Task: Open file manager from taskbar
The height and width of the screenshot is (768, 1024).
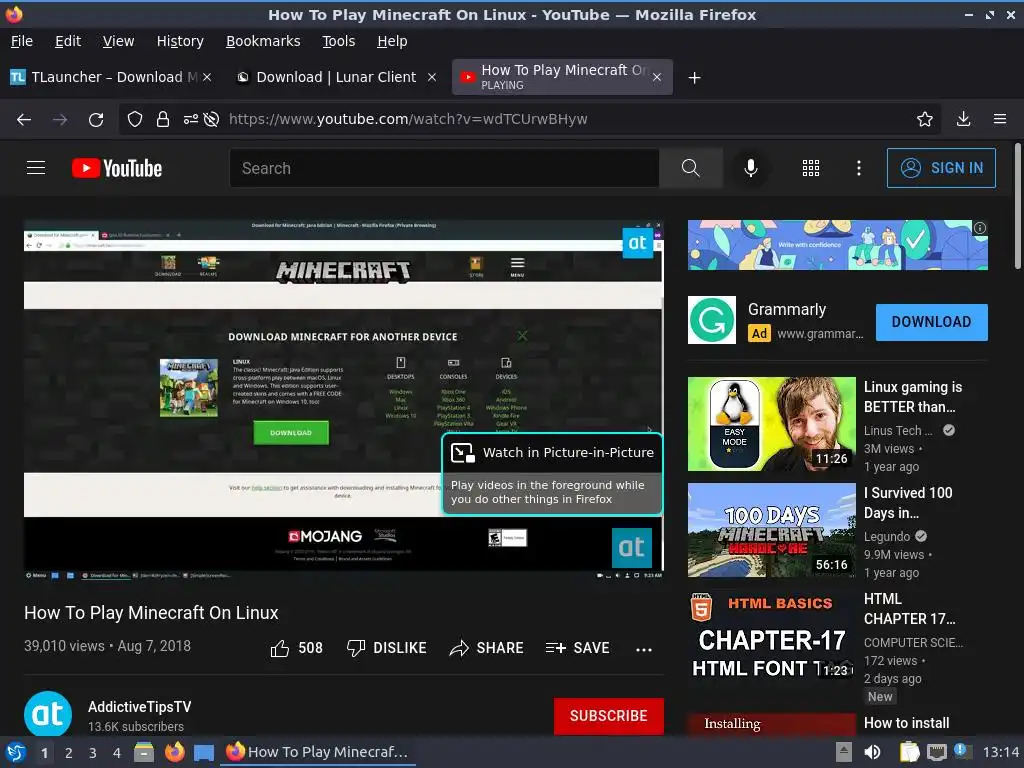Action: 144,752
